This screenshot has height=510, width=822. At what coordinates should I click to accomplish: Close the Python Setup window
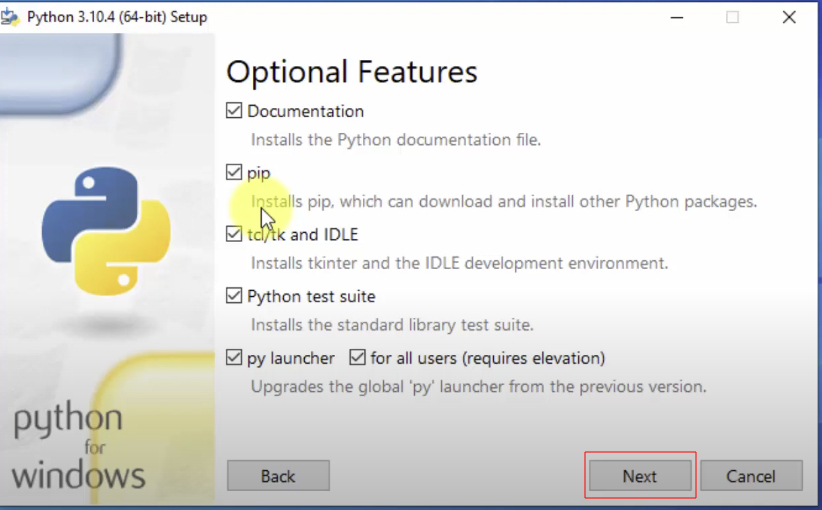pos(790,17)
